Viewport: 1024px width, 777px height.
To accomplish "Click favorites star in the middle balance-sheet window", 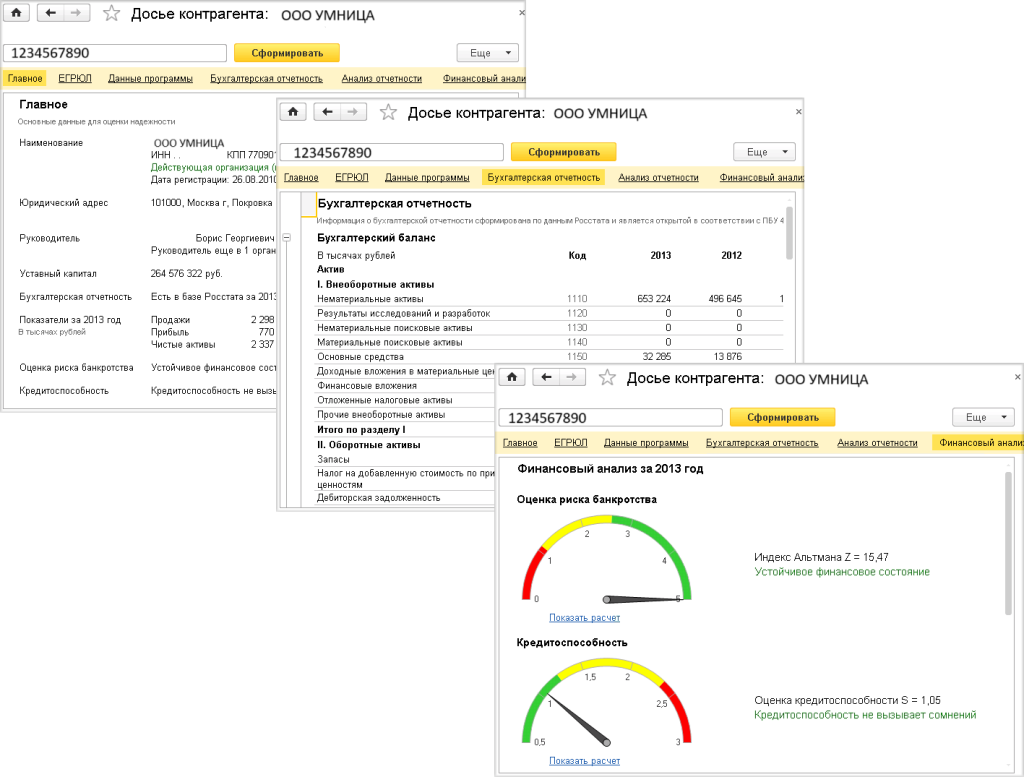I will tap(388, 113).
